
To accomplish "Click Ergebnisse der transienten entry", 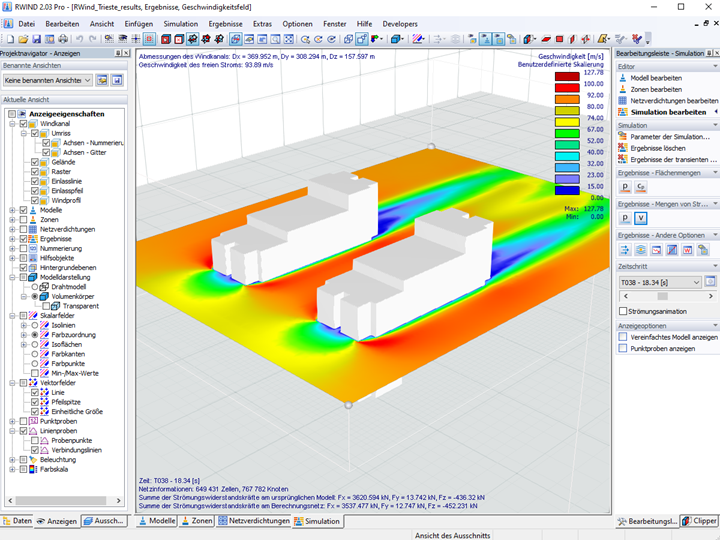I will coord(668,159).
